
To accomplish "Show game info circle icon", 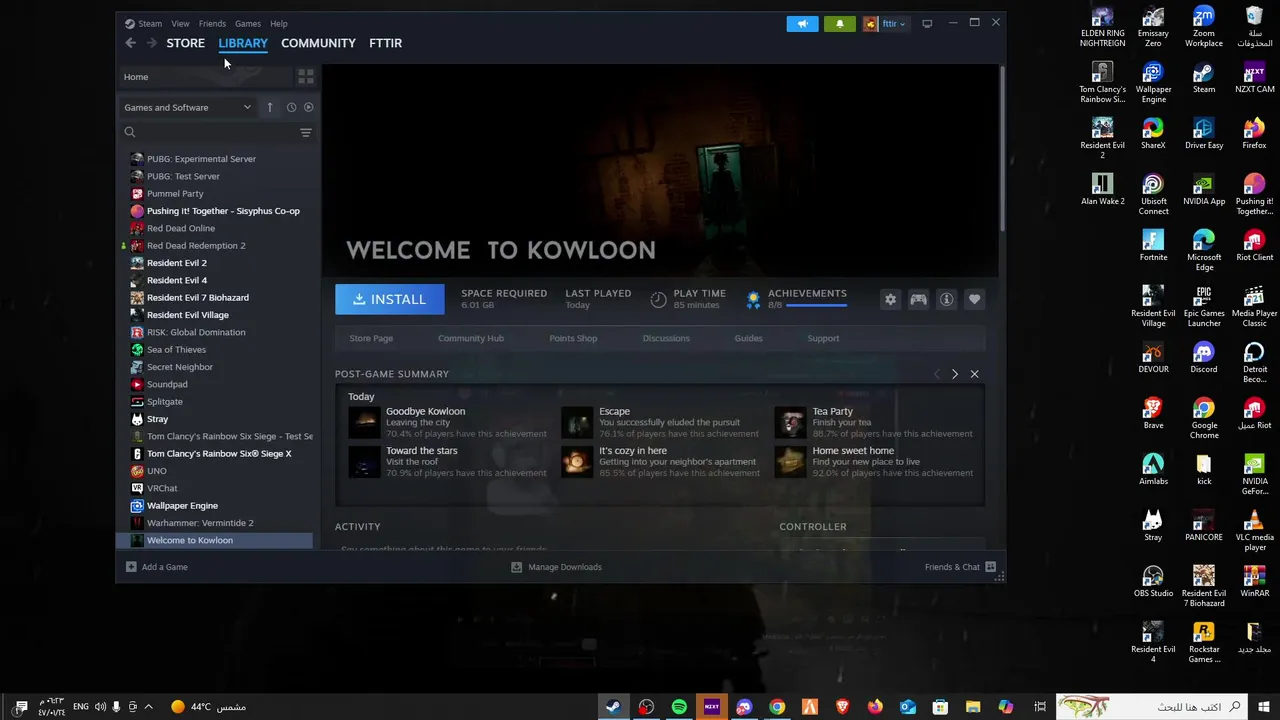I will 946,299.
